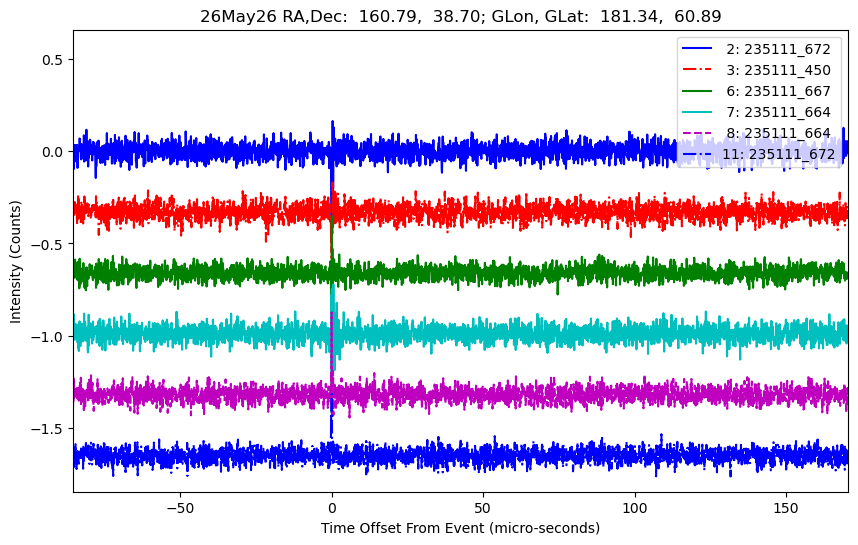Image resolution: width=858 pixels, height=545 pixels.
Task: Click the 0 tick label on the x-axis
Action: tap(332, 508)
